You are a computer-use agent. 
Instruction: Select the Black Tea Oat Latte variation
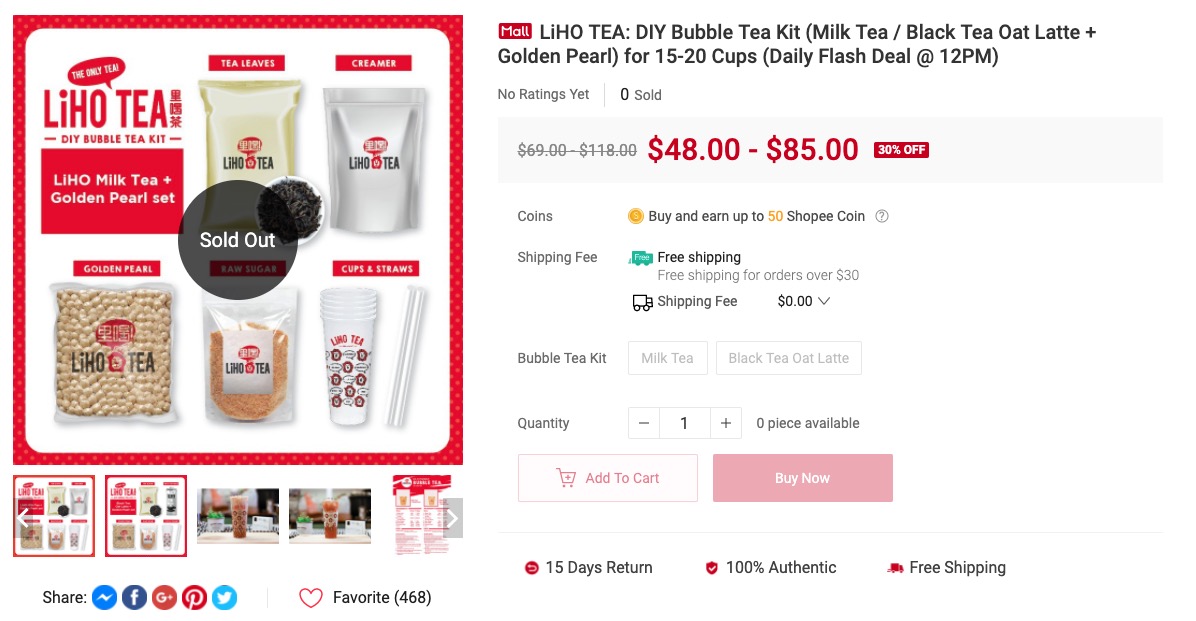pos(788,358)
